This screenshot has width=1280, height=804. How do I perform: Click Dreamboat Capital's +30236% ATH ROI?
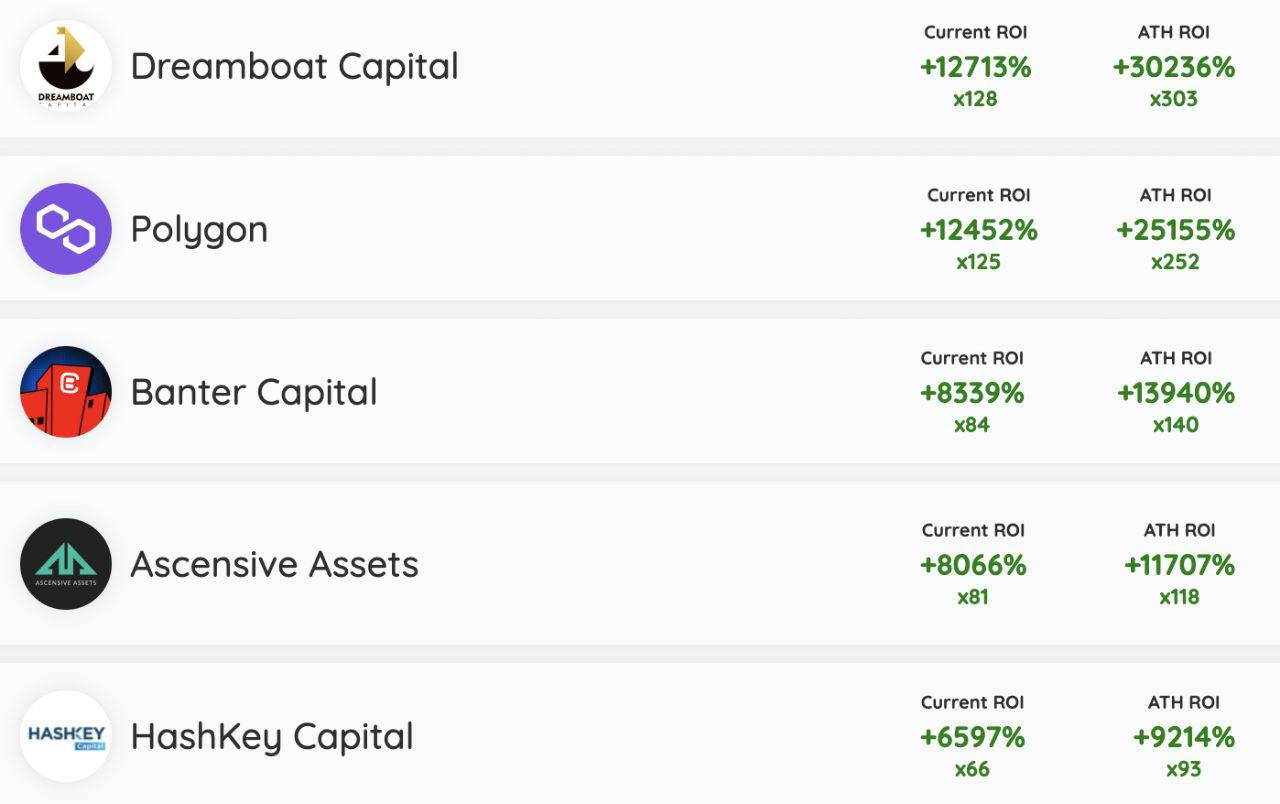coord(1174,68)
